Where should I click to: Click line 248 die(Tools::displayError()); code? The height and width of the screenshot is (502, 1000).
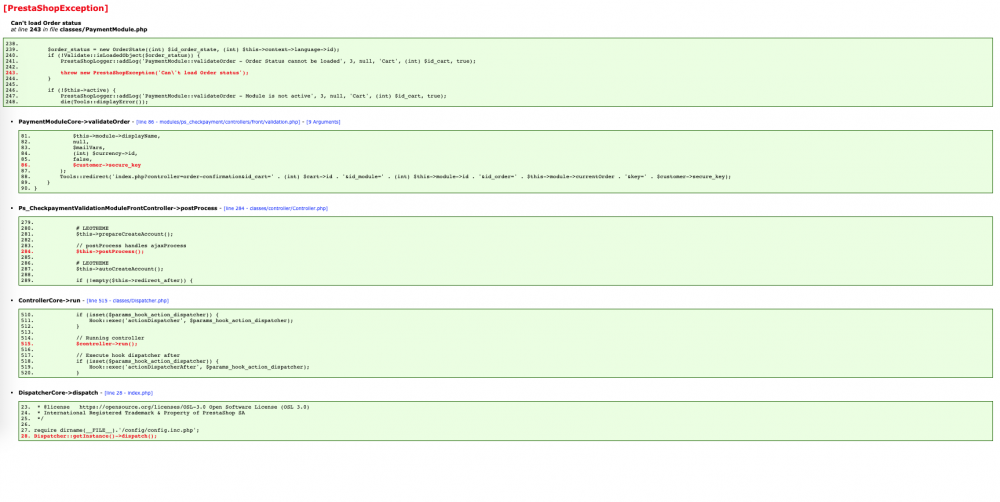click(104, 102)
